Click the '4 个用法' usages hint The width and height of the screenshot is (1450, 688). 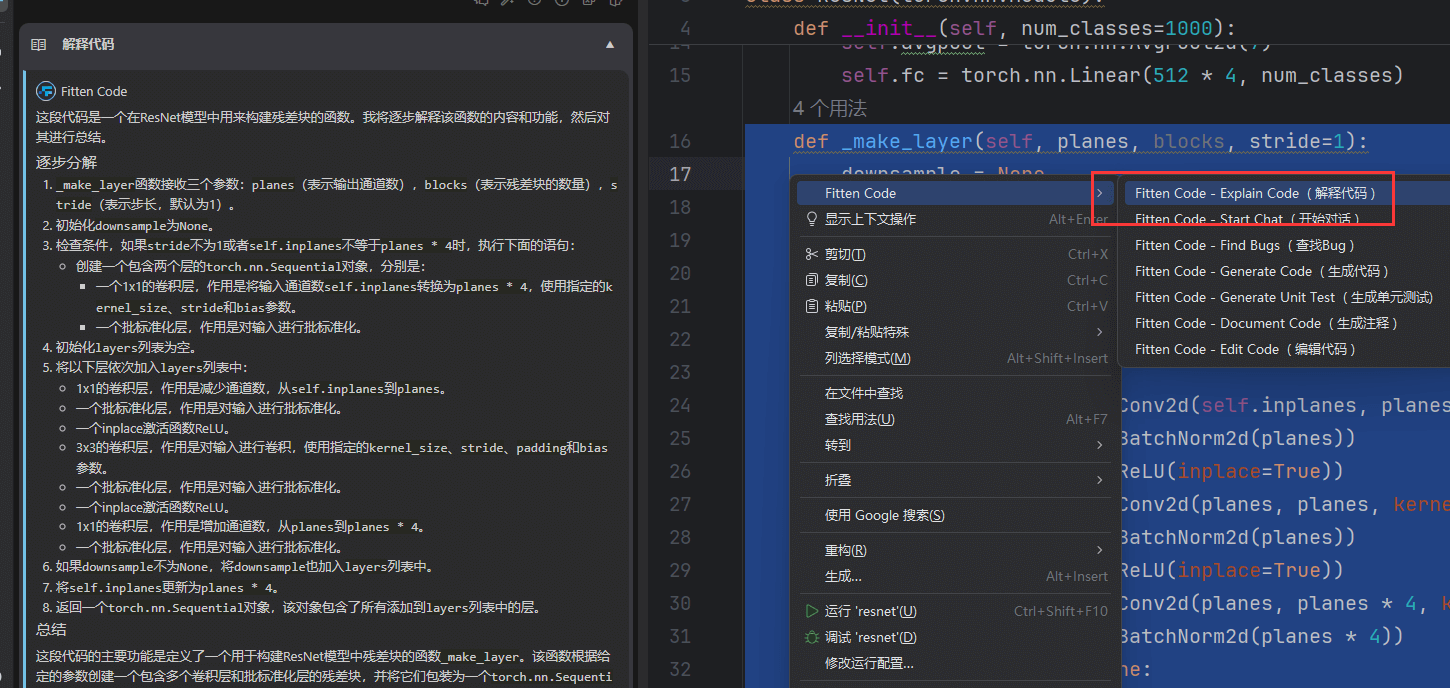coord(830,108)
